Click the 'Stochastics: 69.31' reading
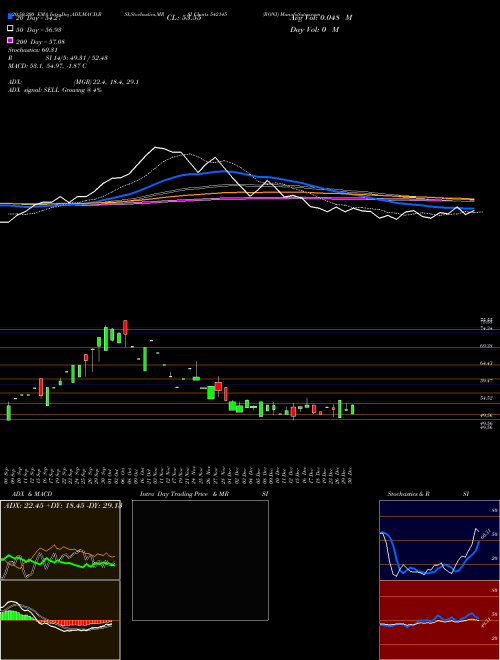 pos(32,50)
